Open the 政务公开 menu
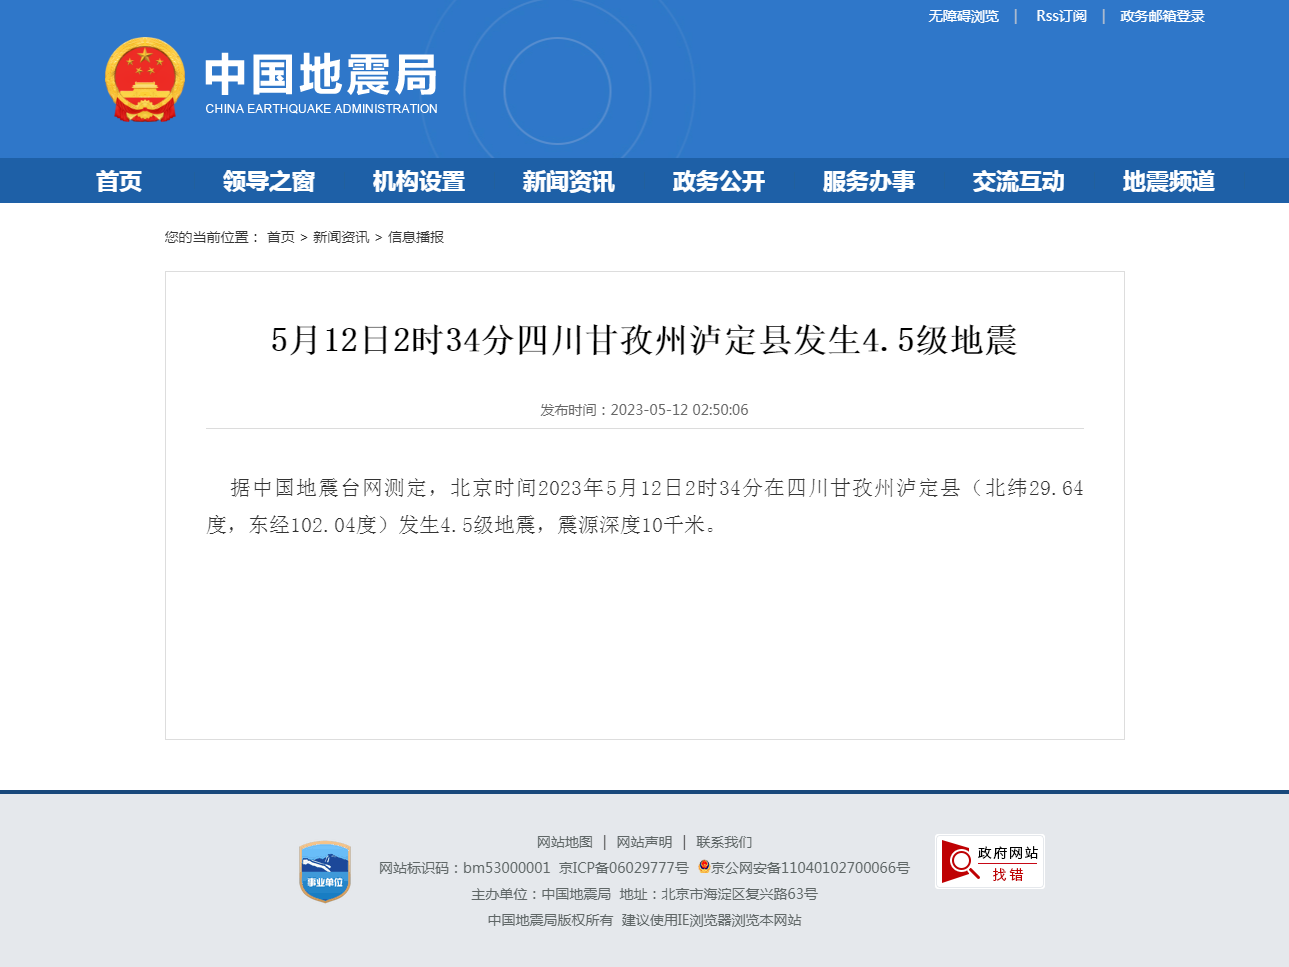Viewport: 1289px width, 967px height. click(719, 181)
